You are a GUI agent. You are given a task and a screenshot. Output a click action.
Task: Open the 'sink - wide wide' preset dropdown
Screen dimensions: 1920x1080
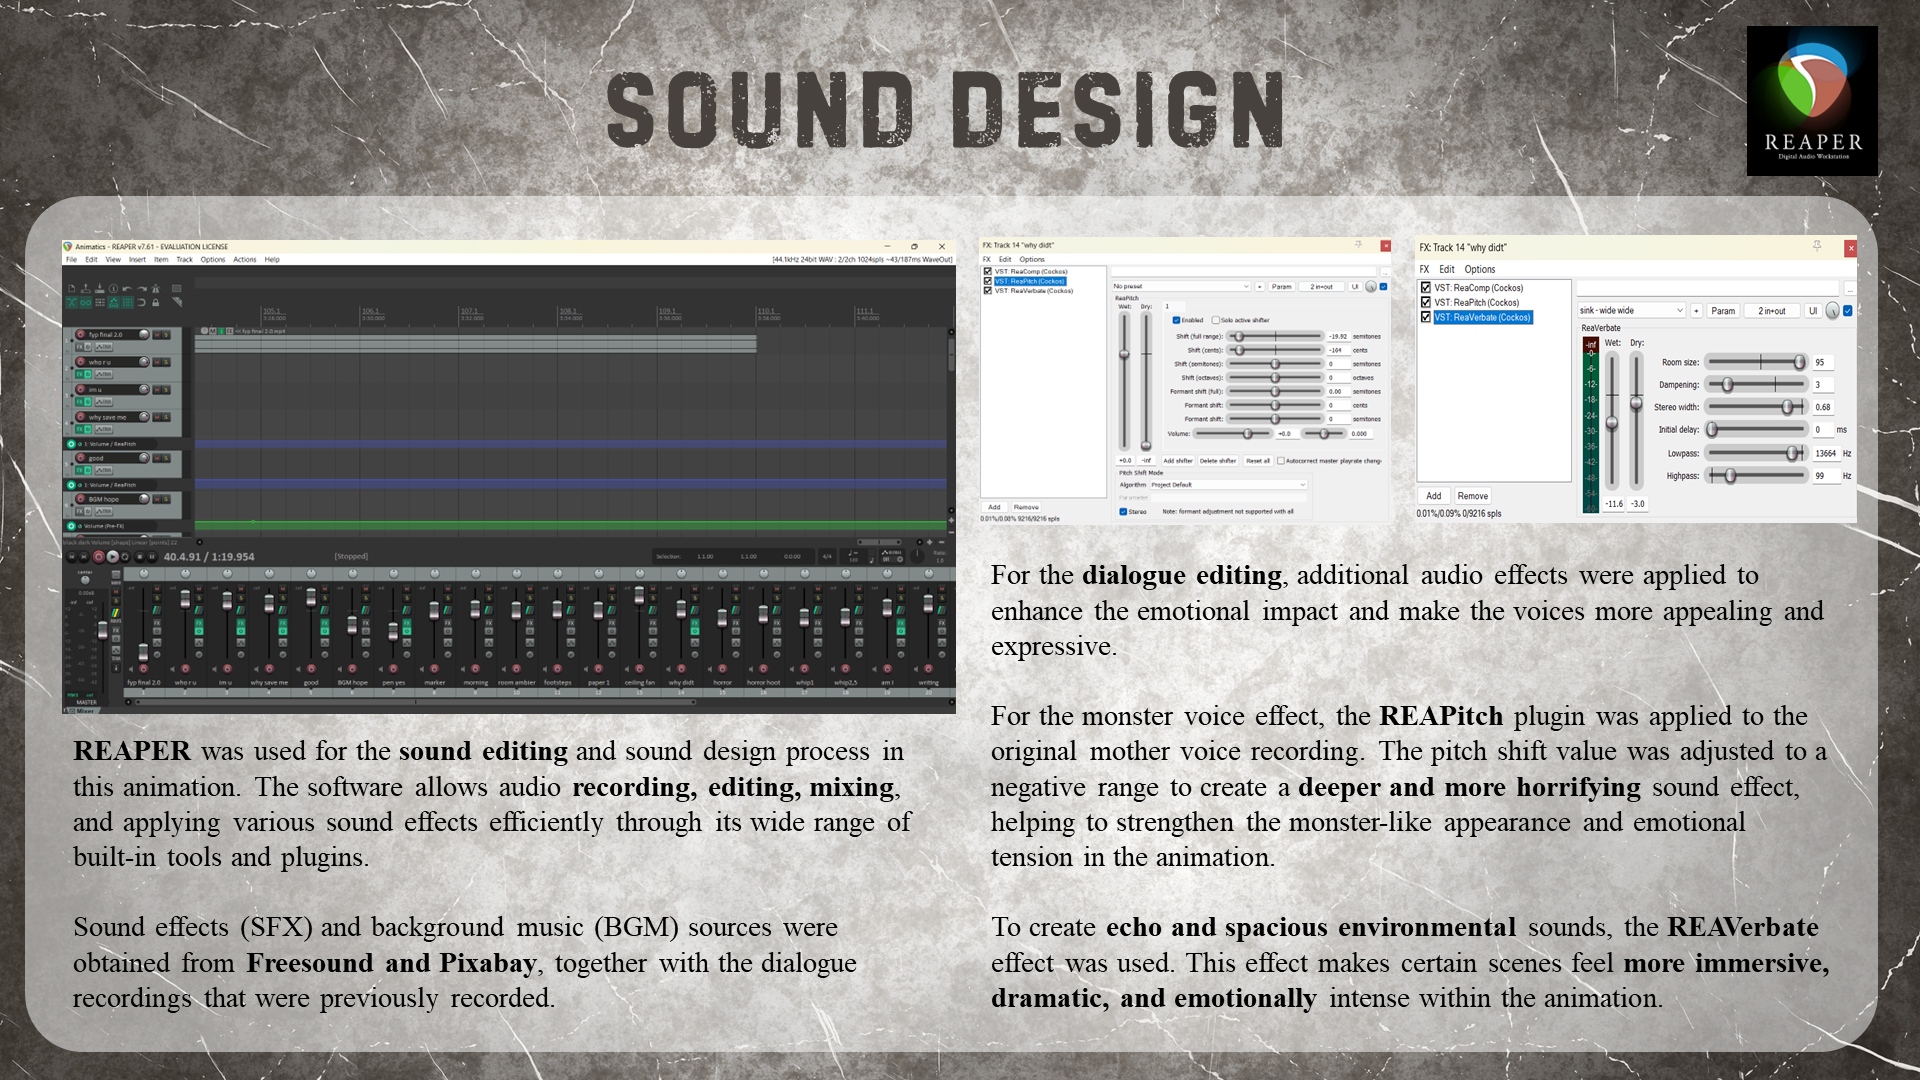pyautogui.click(x=1632, y=311)
